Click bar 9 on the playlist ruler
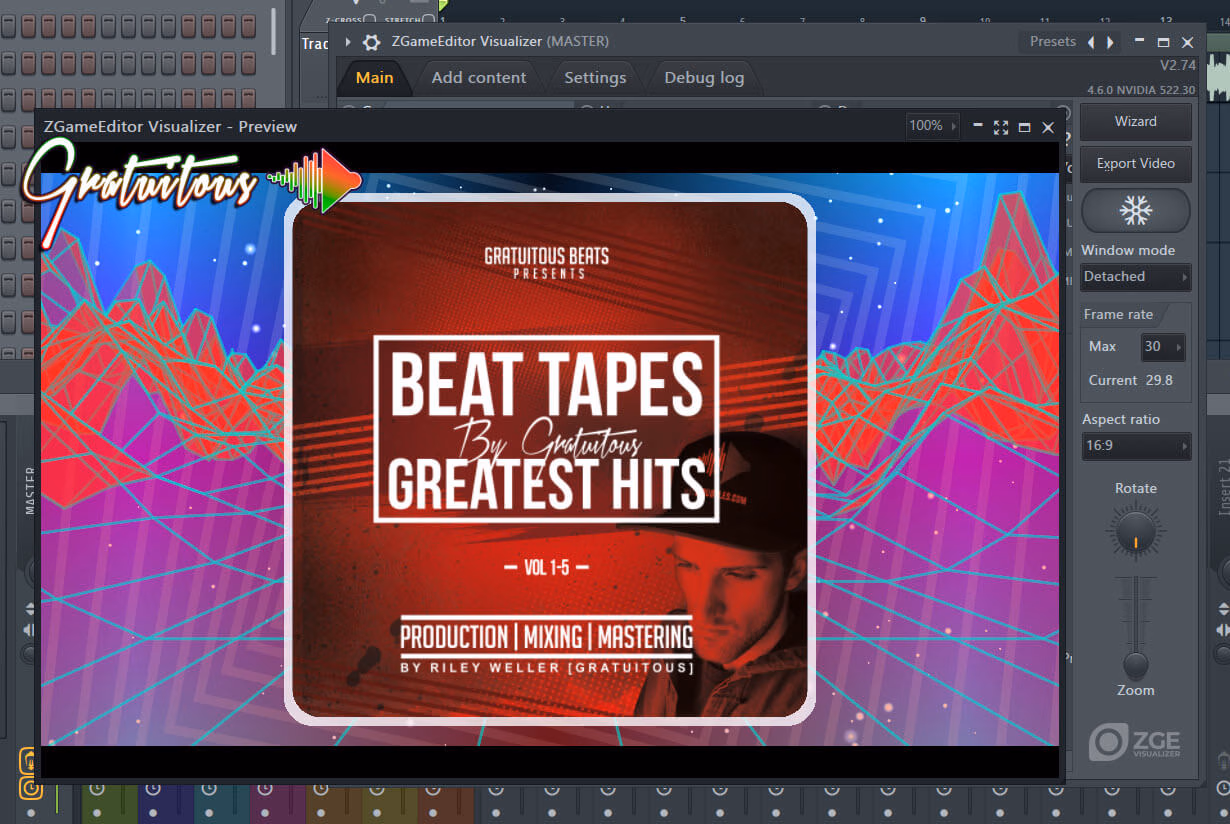Image resolution: width=1230 pixels, height=824 pixels. coord(921,19)
